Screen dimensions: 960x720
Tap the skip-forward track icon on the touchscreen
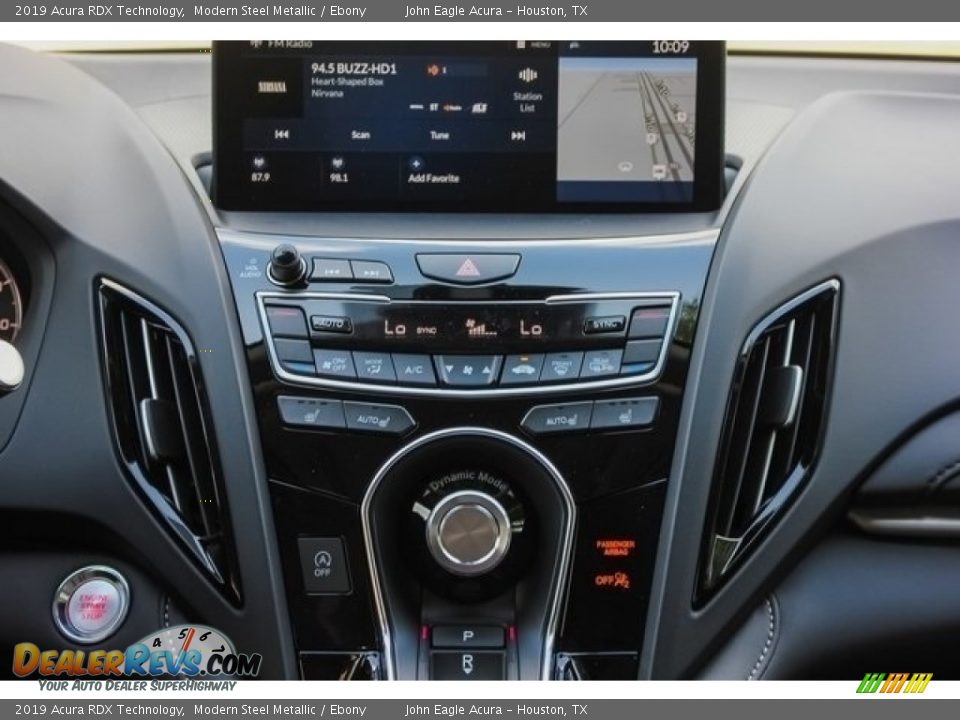[x=517, y=135]
